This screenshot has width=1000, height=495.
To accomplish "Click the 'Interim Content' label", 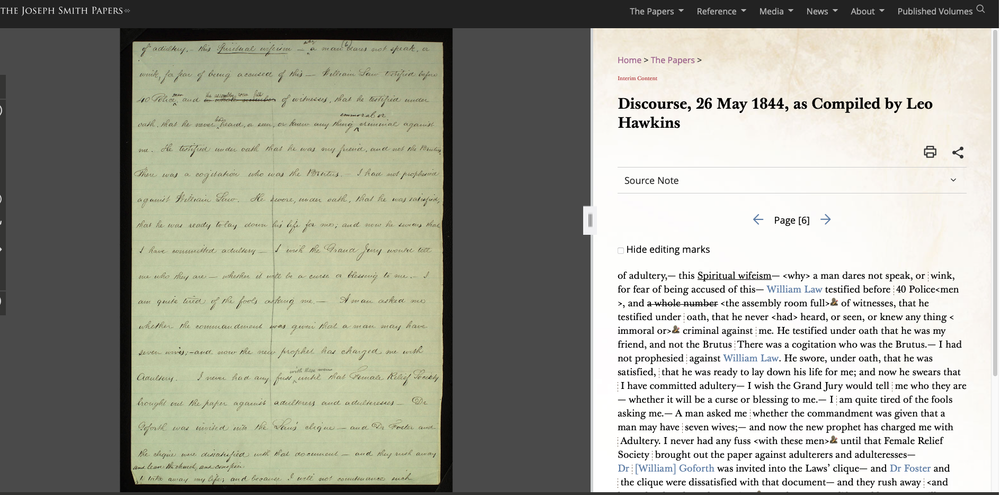I will (x=637, y=78).
